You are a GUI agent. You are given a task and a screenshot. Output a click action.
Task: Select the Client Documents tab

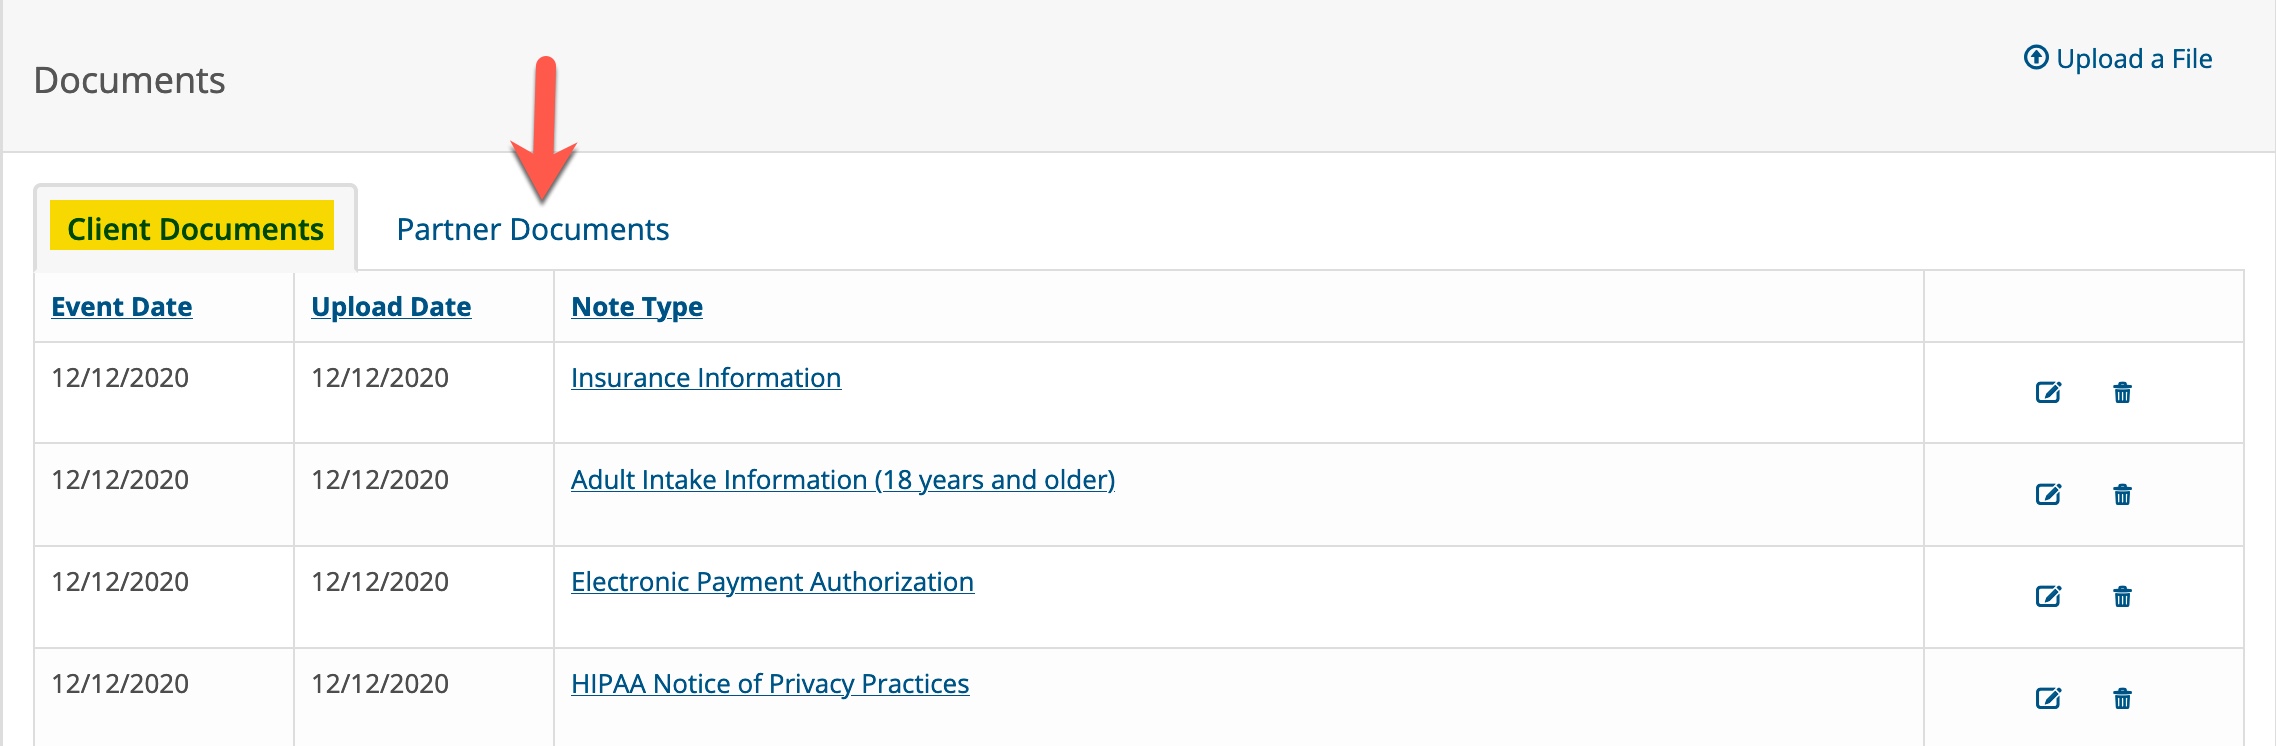point(195,229)
